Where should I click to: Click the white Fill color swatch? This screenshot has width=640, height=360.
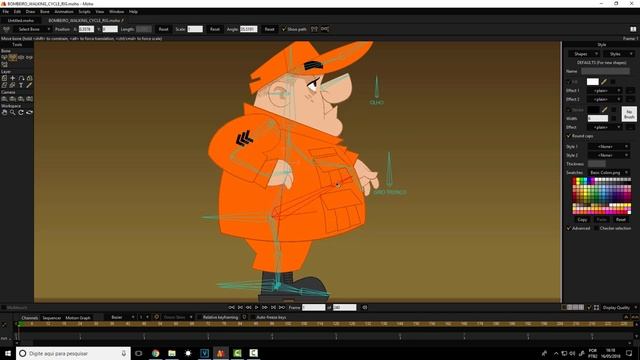(x=593, y=82)
